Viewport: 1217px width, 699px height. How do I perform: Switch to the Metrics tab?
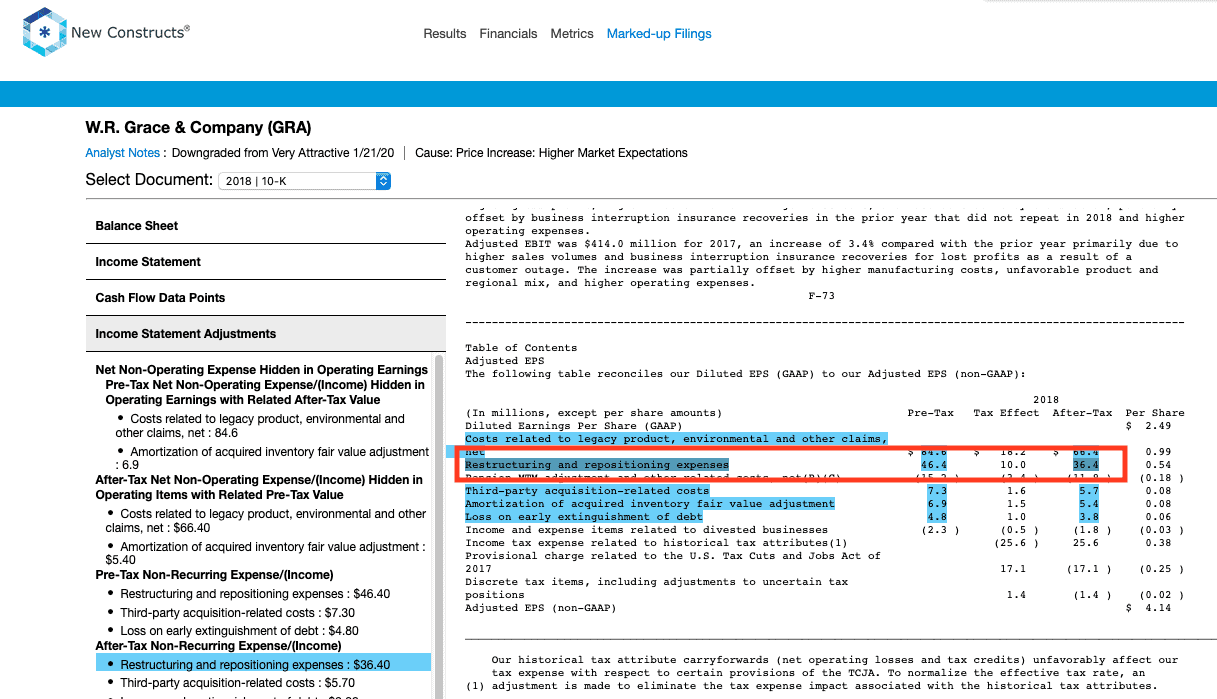click(x=572, y=34)
